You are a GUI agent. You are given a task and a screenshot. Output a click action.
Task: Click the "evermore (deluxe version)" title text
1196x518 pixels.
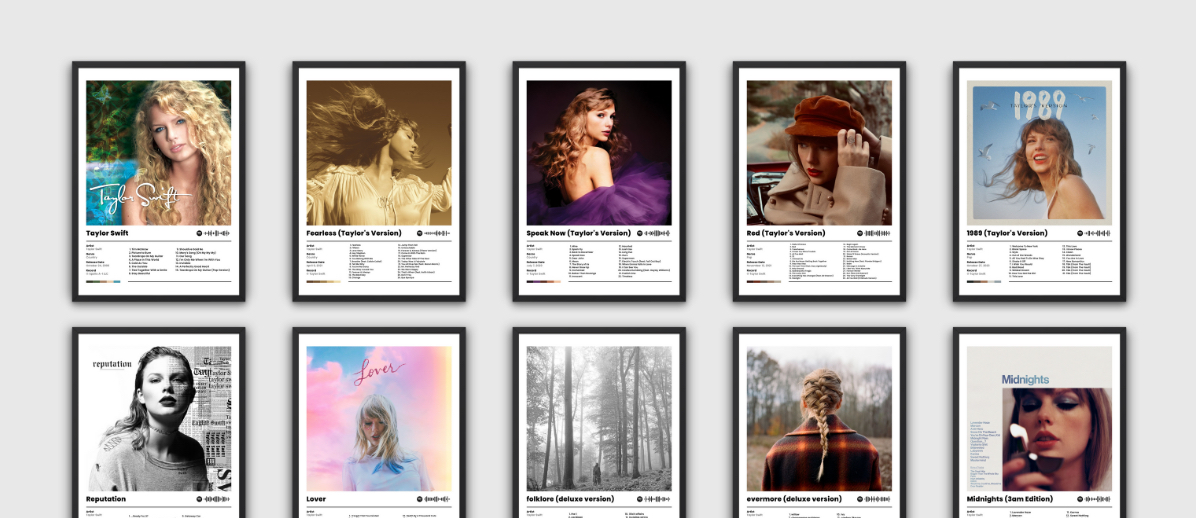click(794, 499)
